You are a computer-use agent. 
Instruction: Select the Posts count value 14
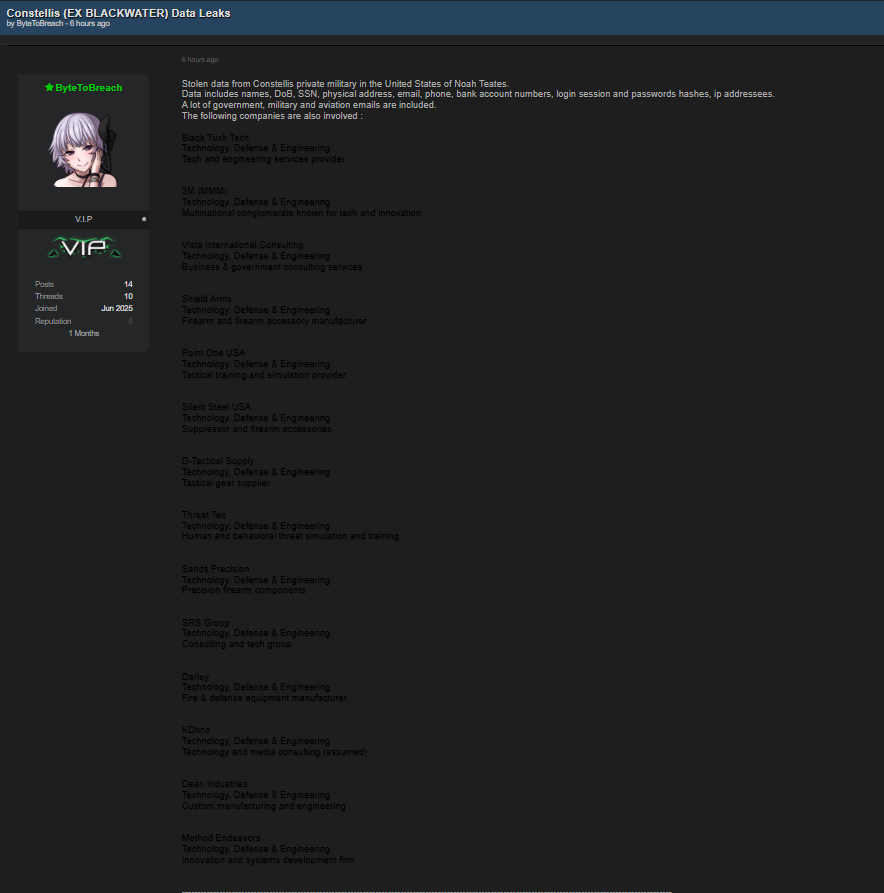(128, 285)
